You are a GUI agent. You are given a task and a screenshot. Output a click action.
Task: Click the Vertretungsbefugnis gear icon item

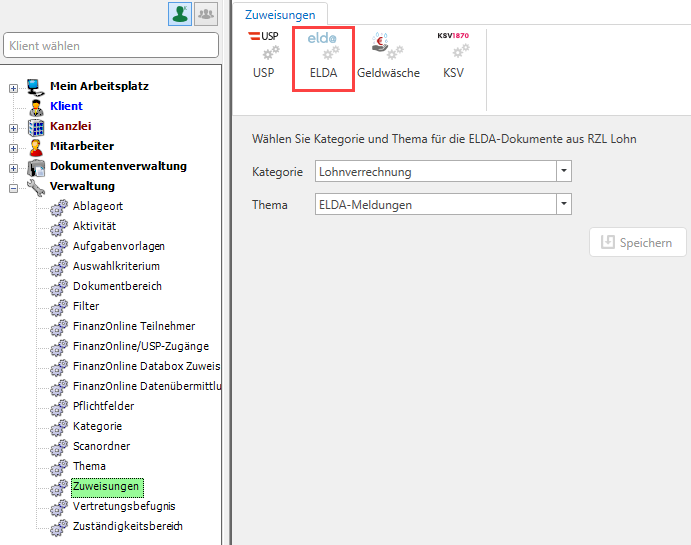point(123,506)
